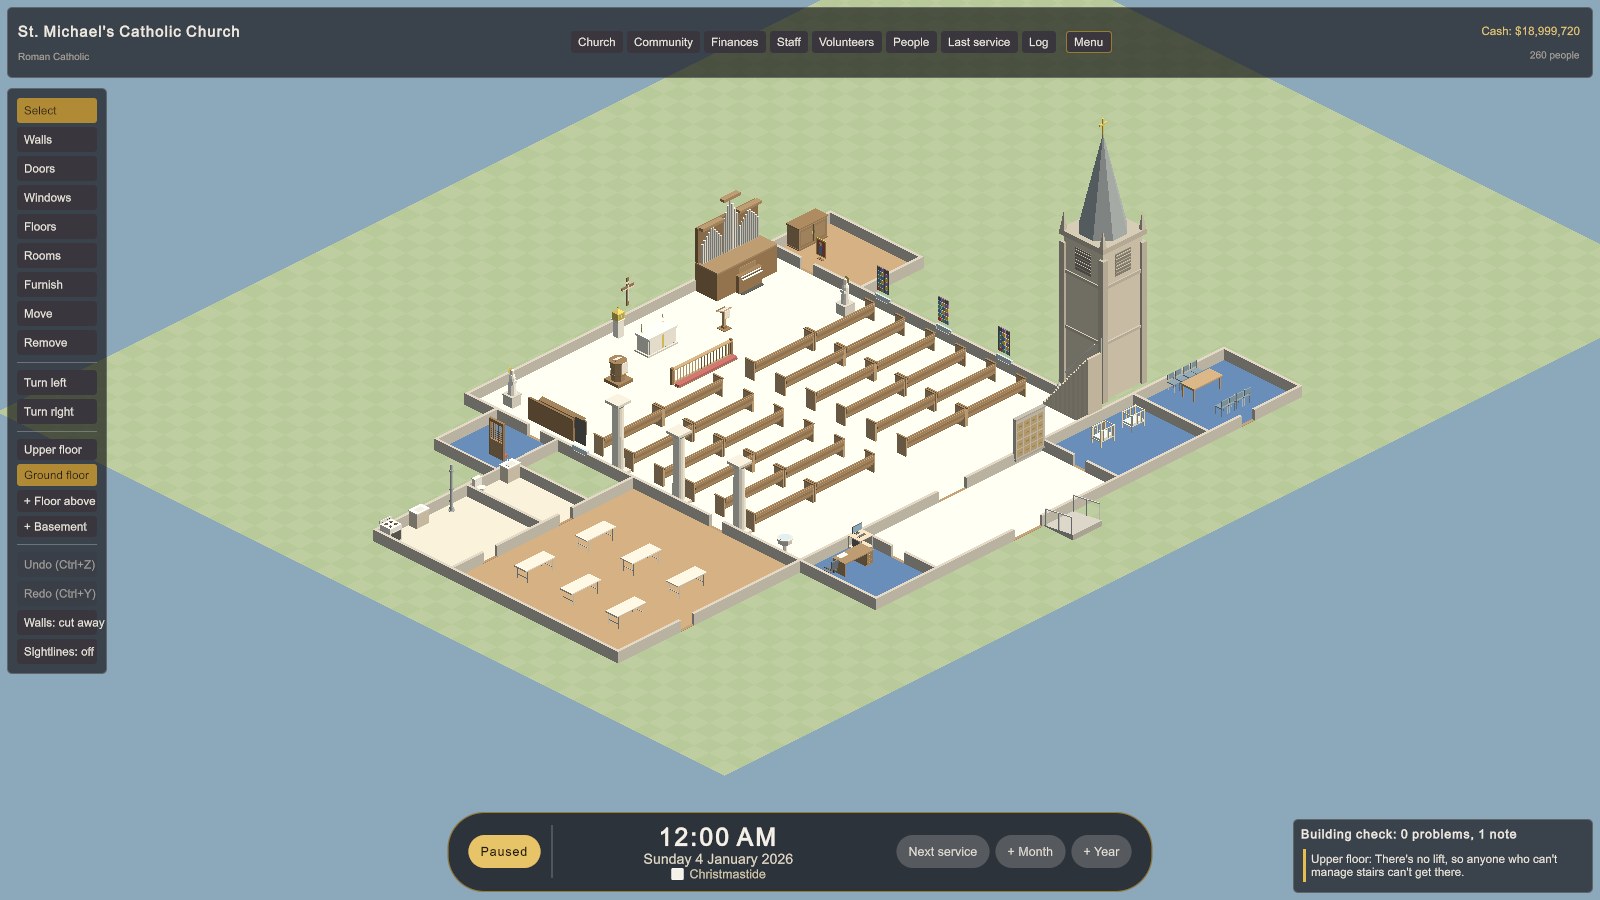The height and width of the screenshot is (900, 1600).
Task: Add a basement level
Action: 57,527
